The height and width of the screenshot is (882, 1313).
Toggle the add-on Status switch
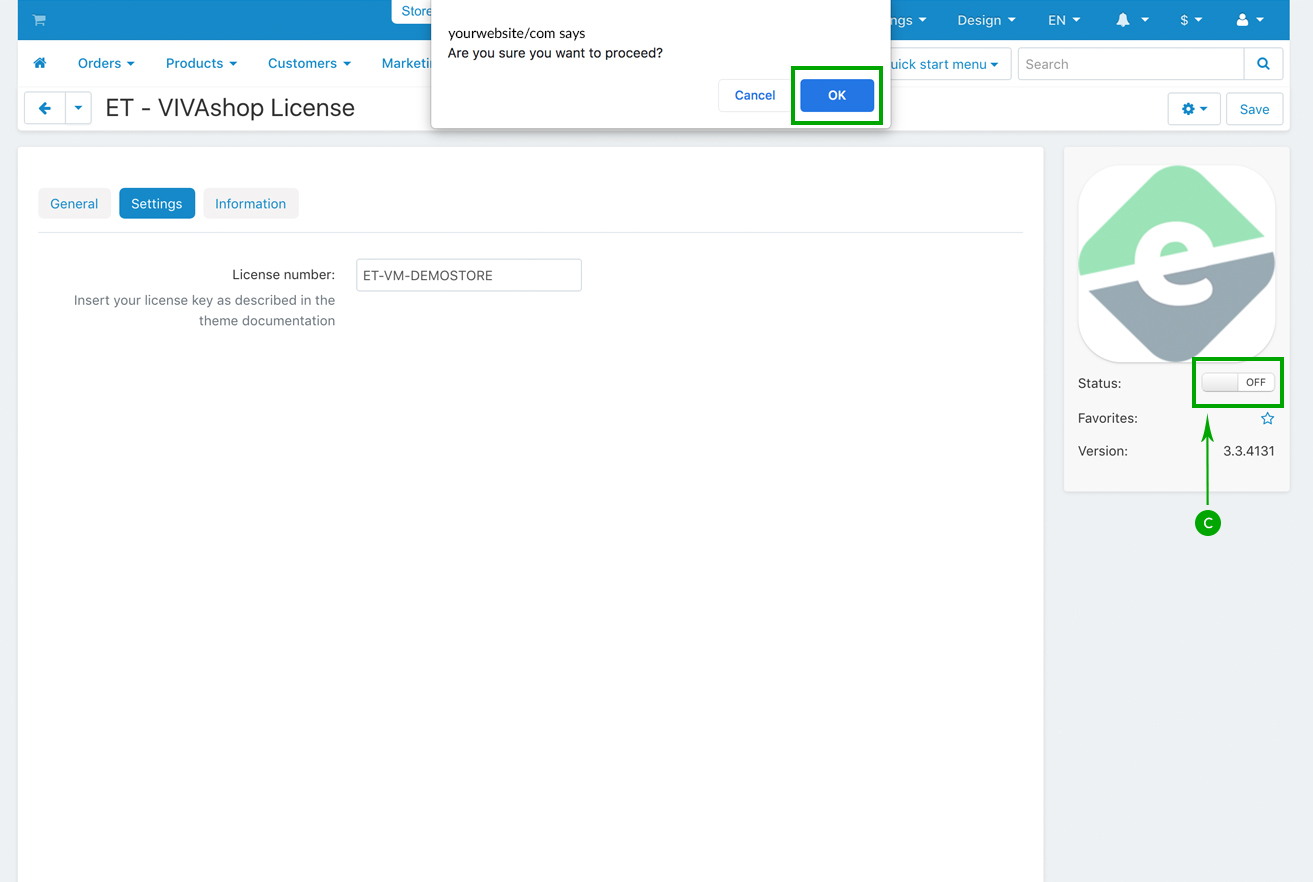(1238, 383)
